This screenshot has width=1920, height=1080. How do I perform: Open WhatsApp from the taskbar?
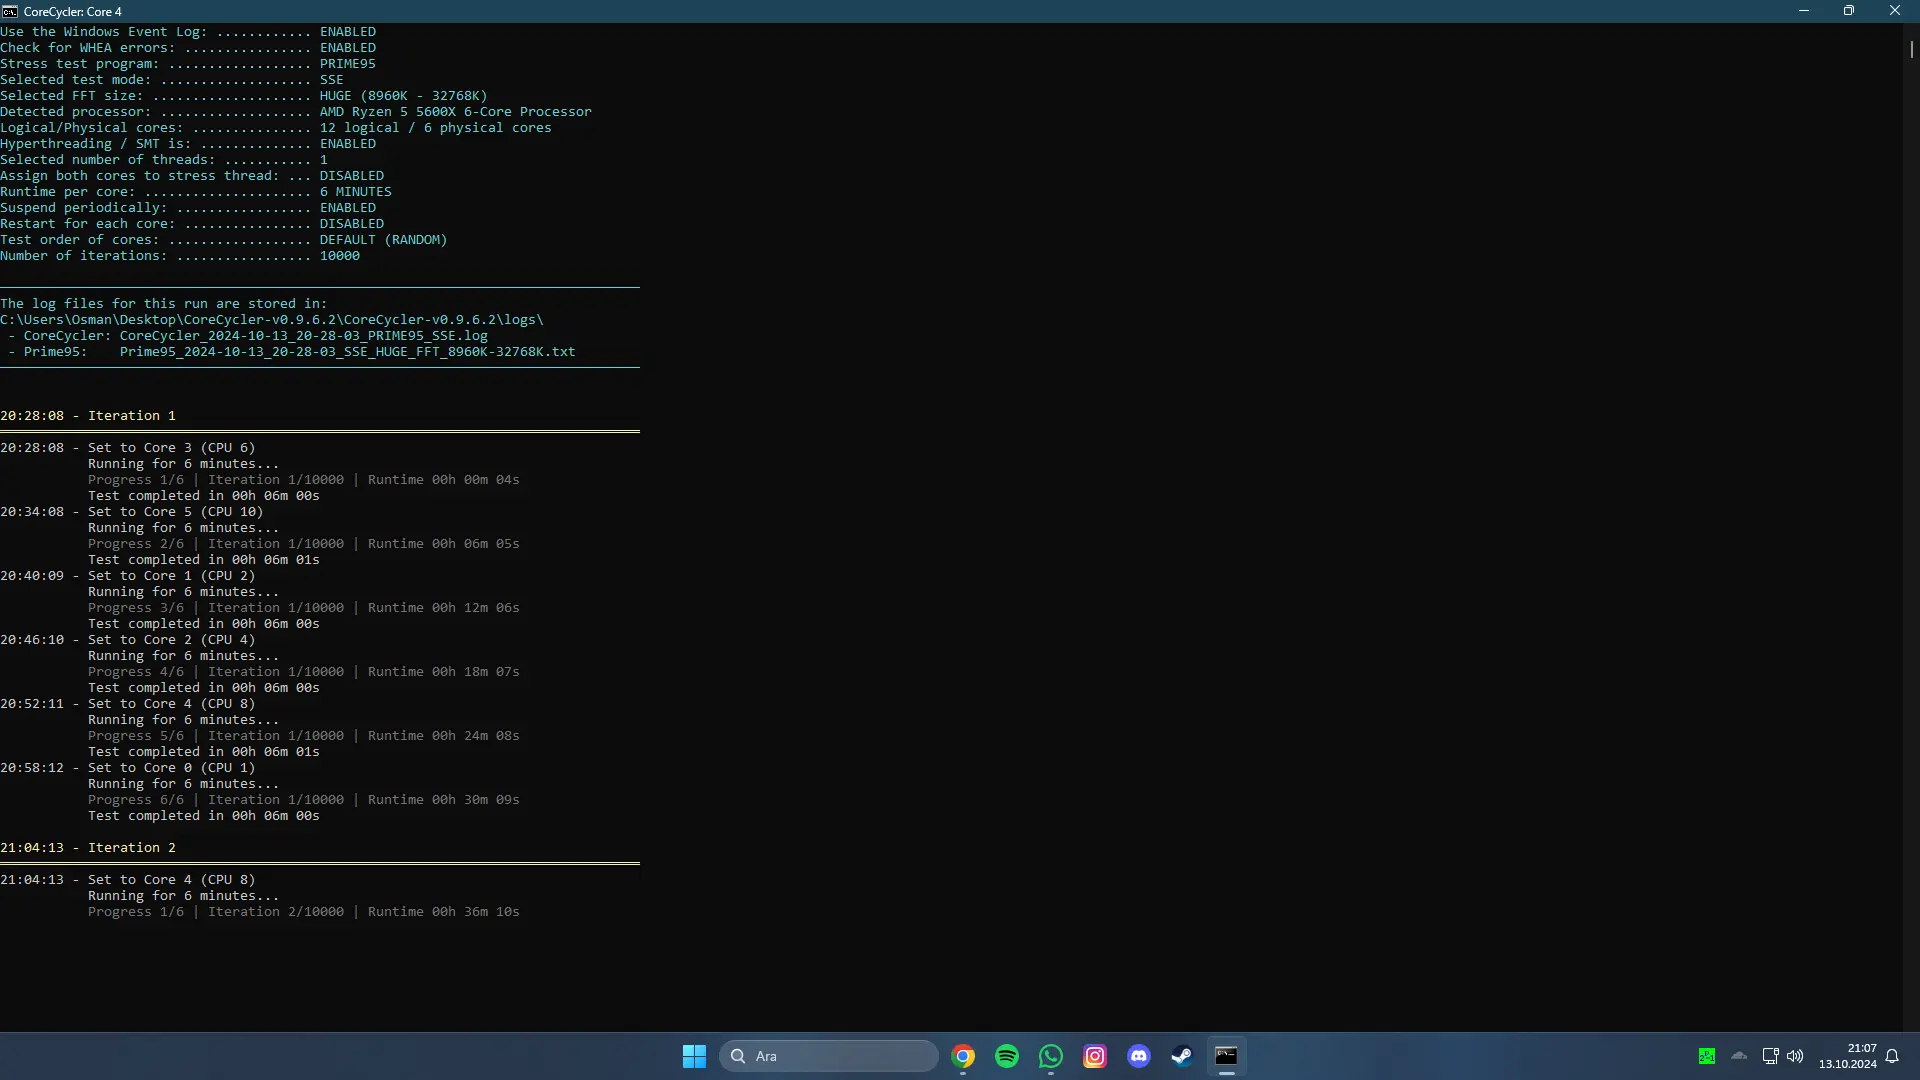coord(1051,1056)
